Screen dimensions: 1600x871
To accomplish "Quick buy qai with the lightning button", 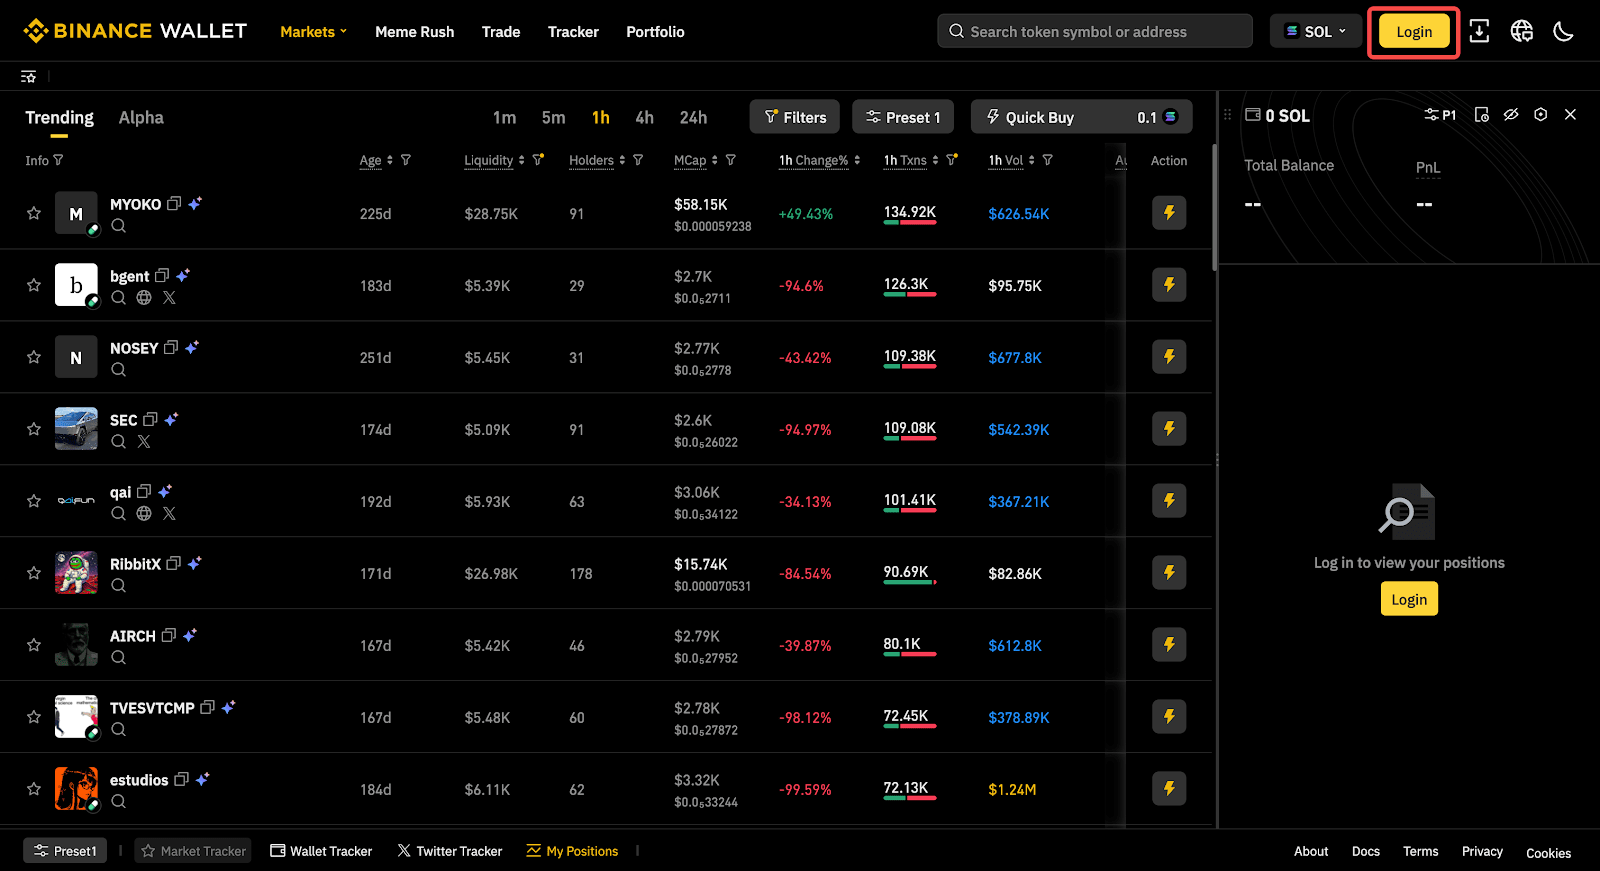I will point(1169,501).
